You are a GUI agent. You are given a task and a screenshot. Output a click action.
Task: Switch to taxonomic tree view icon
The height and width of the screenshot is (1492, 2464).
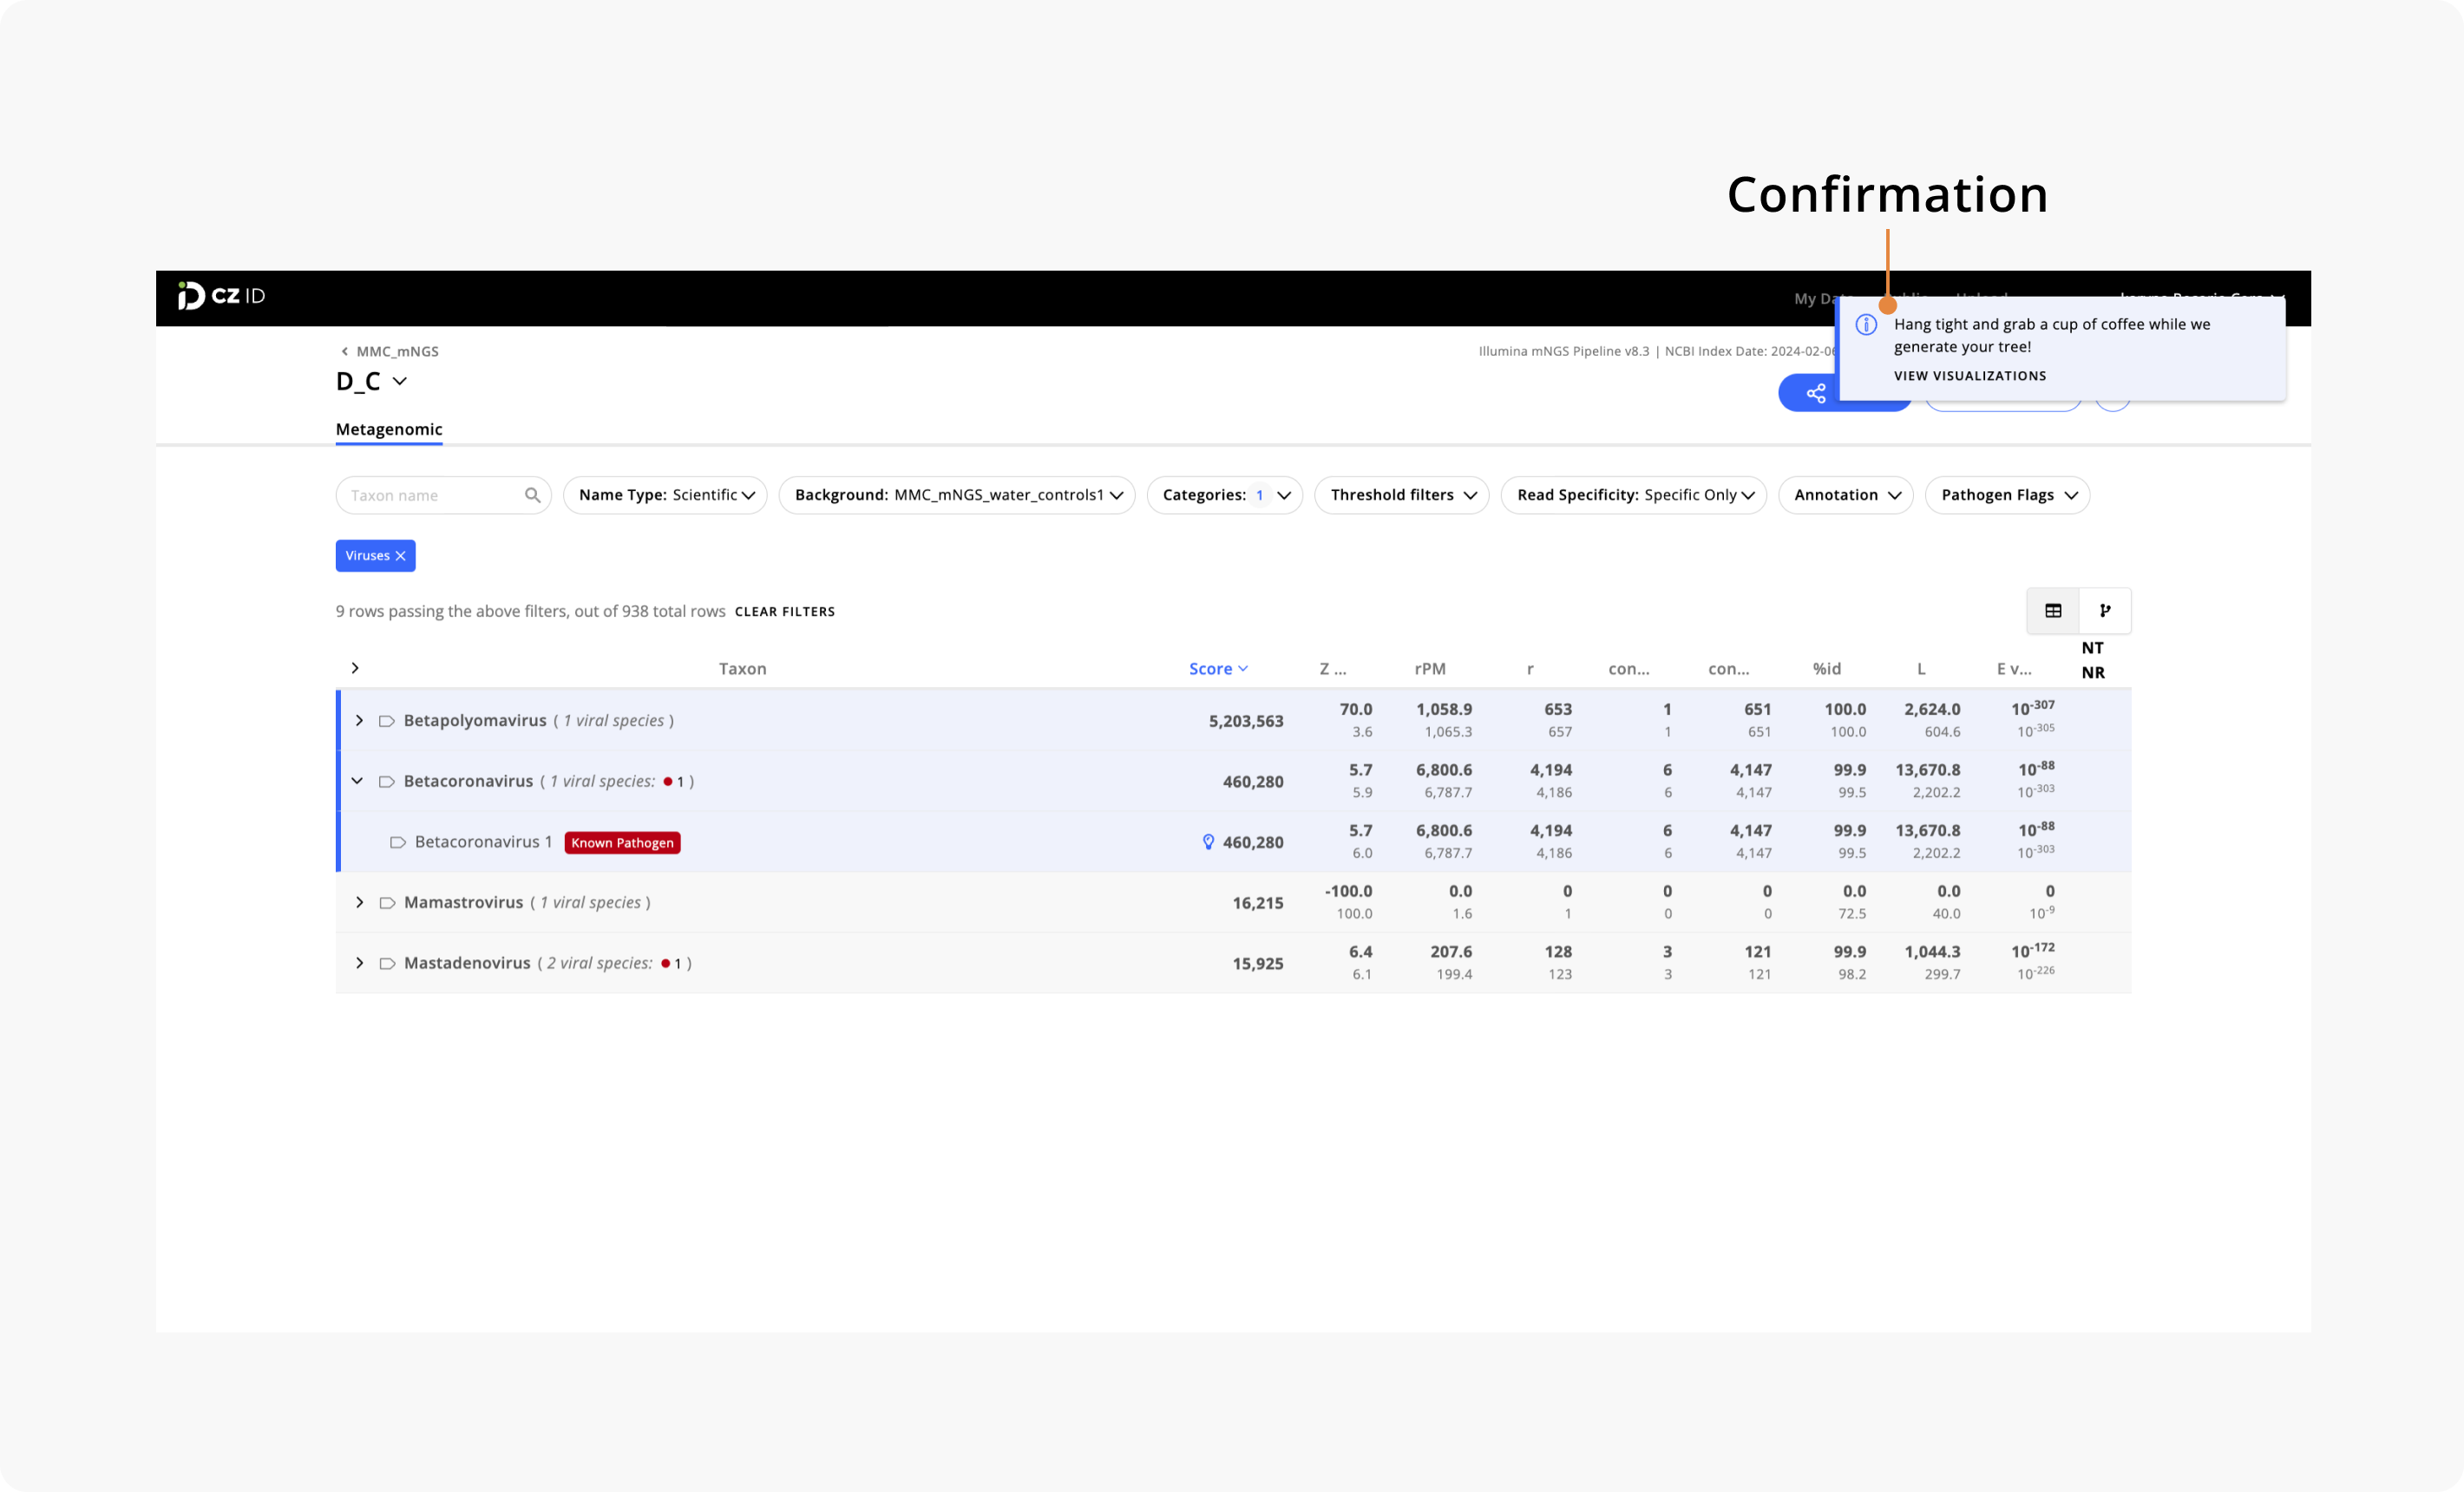tap(2105, 611)
